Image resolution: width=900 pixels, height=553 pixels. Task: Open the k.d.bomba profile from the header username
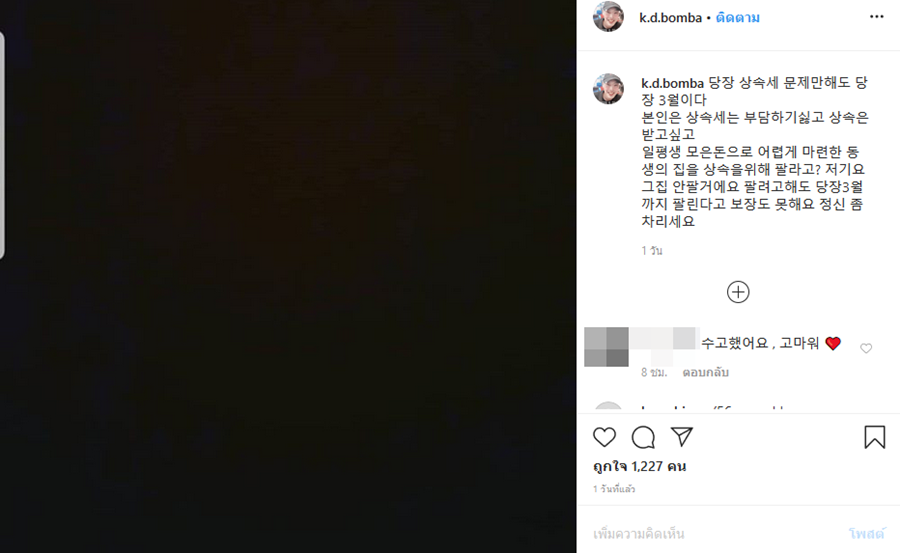point(670,18)
